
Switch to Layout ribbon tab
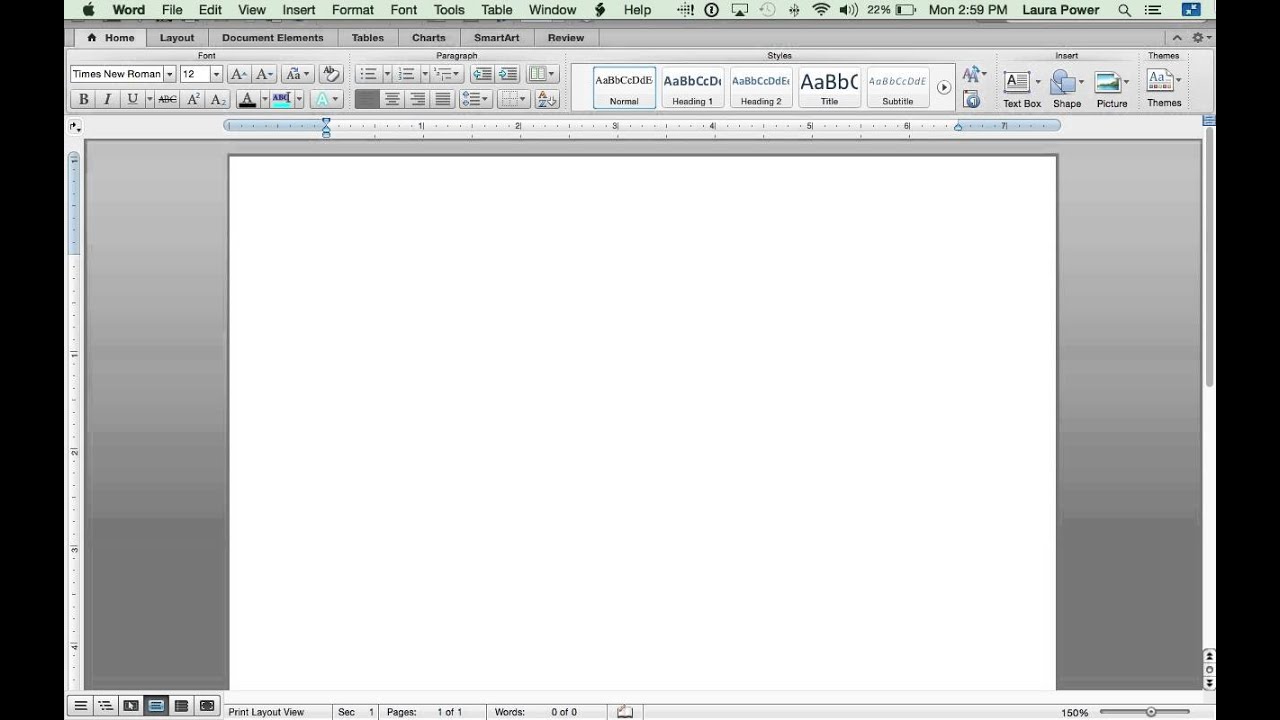click(x=177, y=38)
